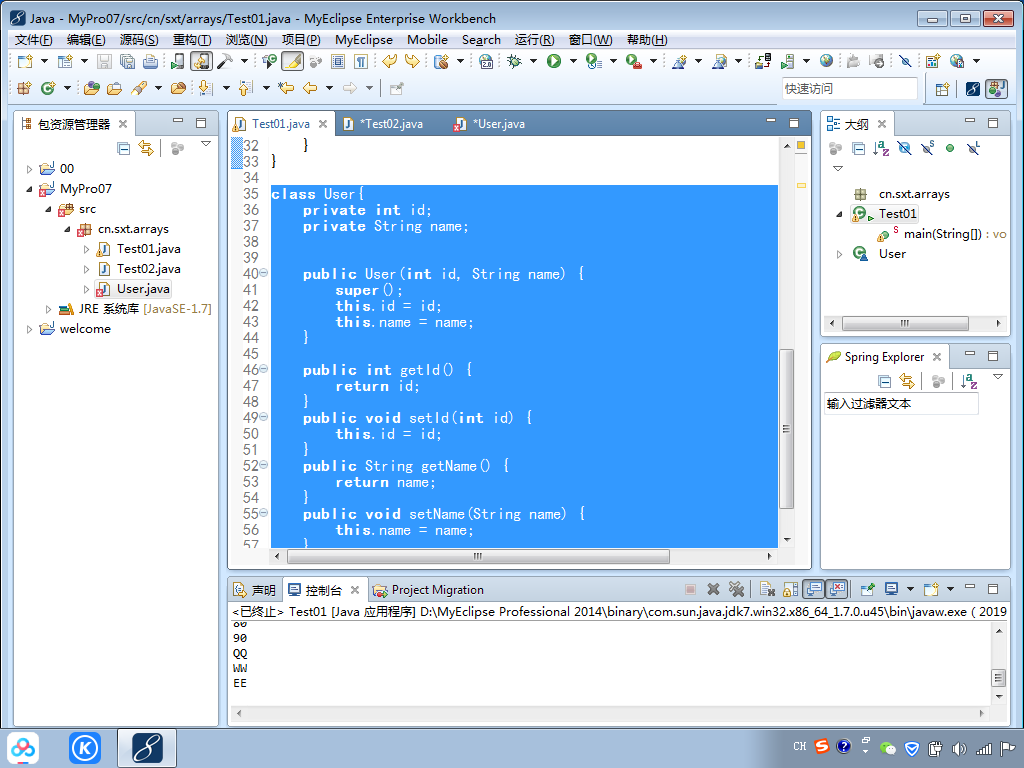This screenshot has width=1024, height=768.
Task: Click the Debug bug icon
Action: pyautogui.click(x=515, y=61)
